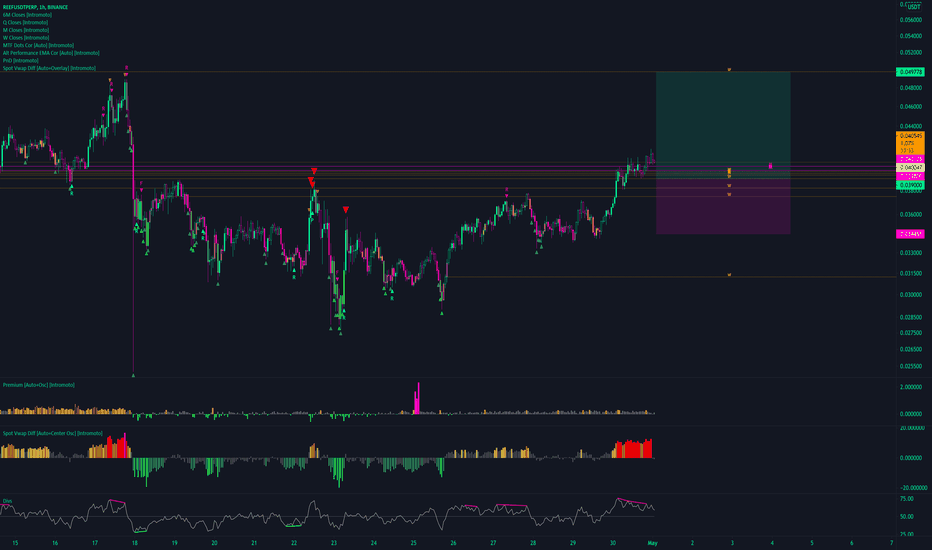Image resolution: width=932 pixels, height=550 pixels.
Task: Click the 0.046000 price axis label
Action: tap(910, 107)
